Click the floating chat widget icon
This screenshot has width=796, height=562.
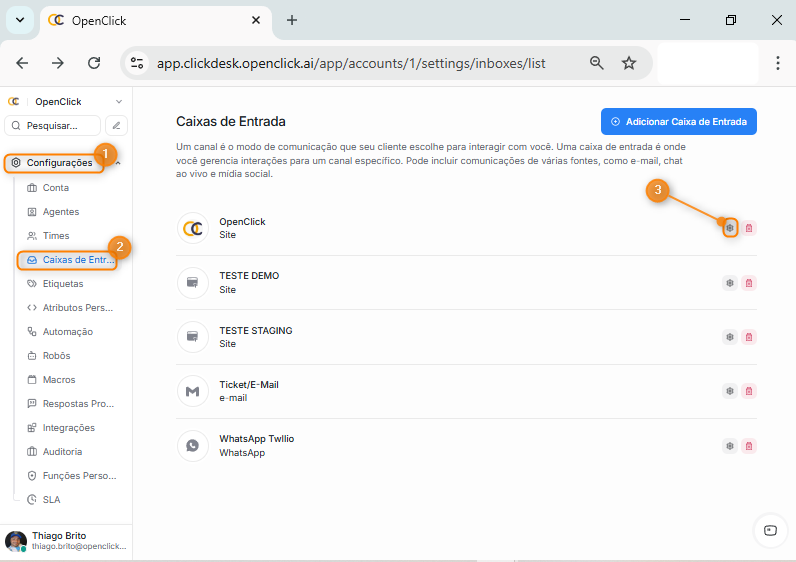(x=769, y=530)
